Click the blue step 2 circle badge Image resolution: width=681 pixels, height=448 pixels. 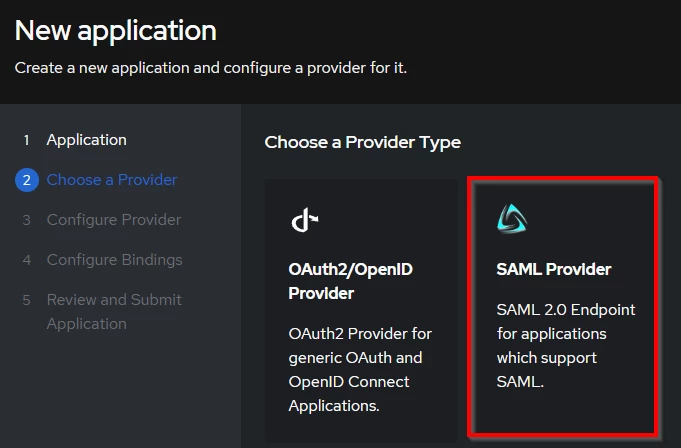tap(27, 180)
